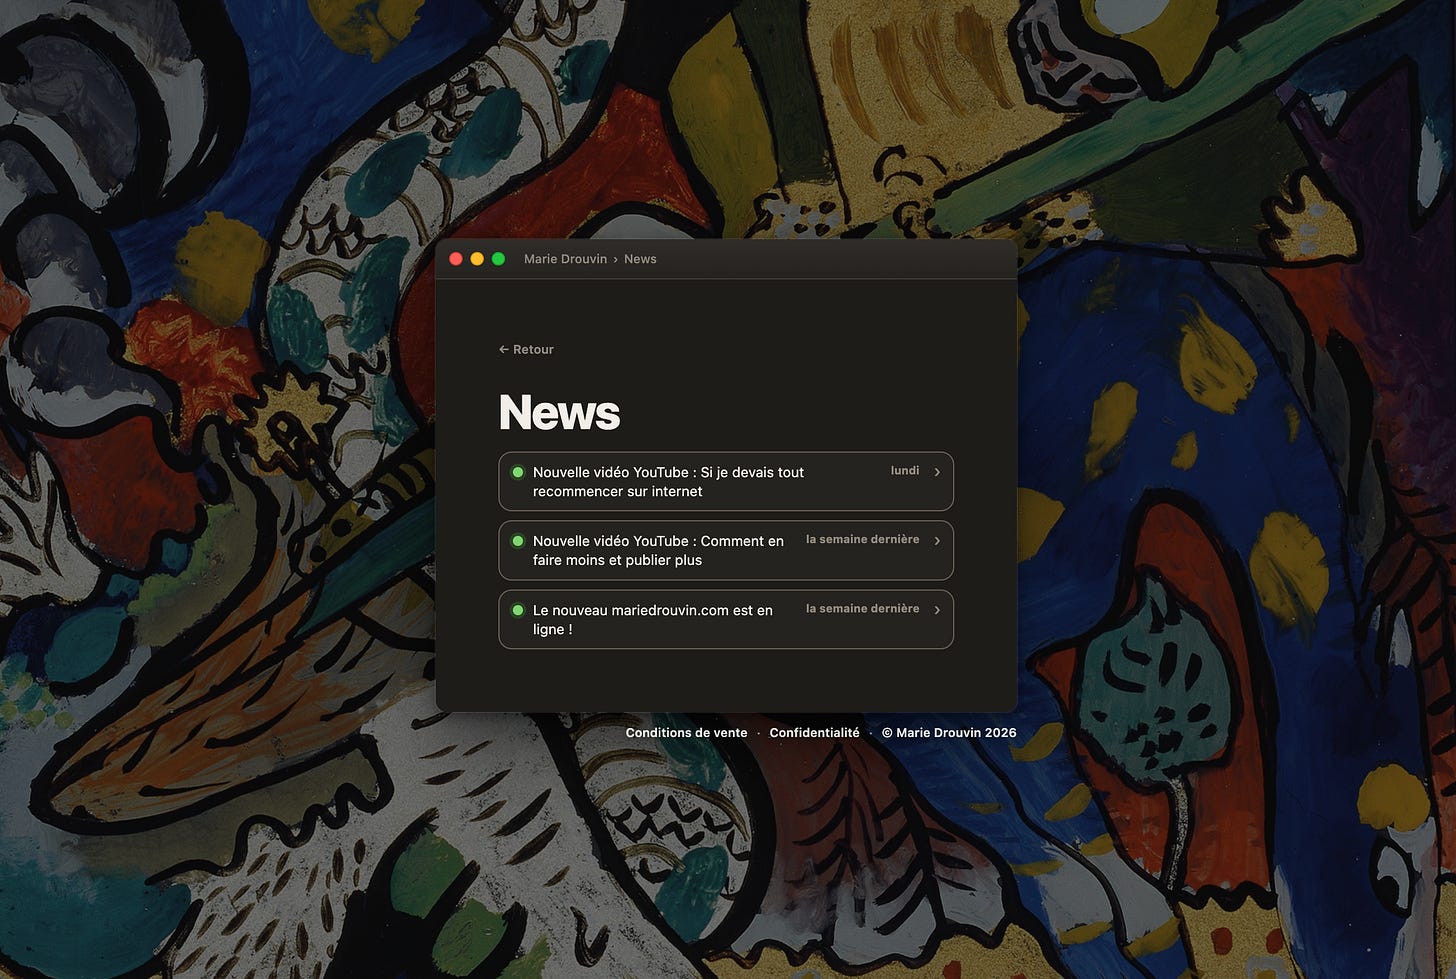This screenshot has width=1456, height=979.
Task: Click chevron on 'Comment en faire moins' row
Action: click(937, 541)
